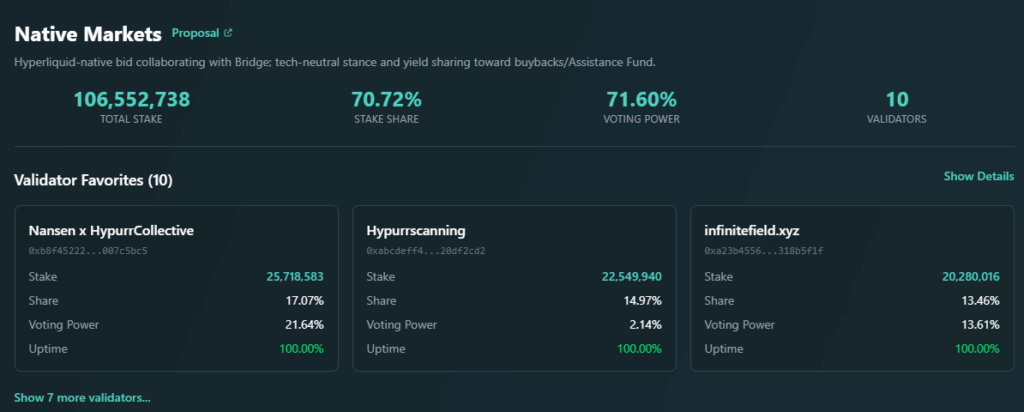Click the 71.60% voting power figure

coord(641,99)
